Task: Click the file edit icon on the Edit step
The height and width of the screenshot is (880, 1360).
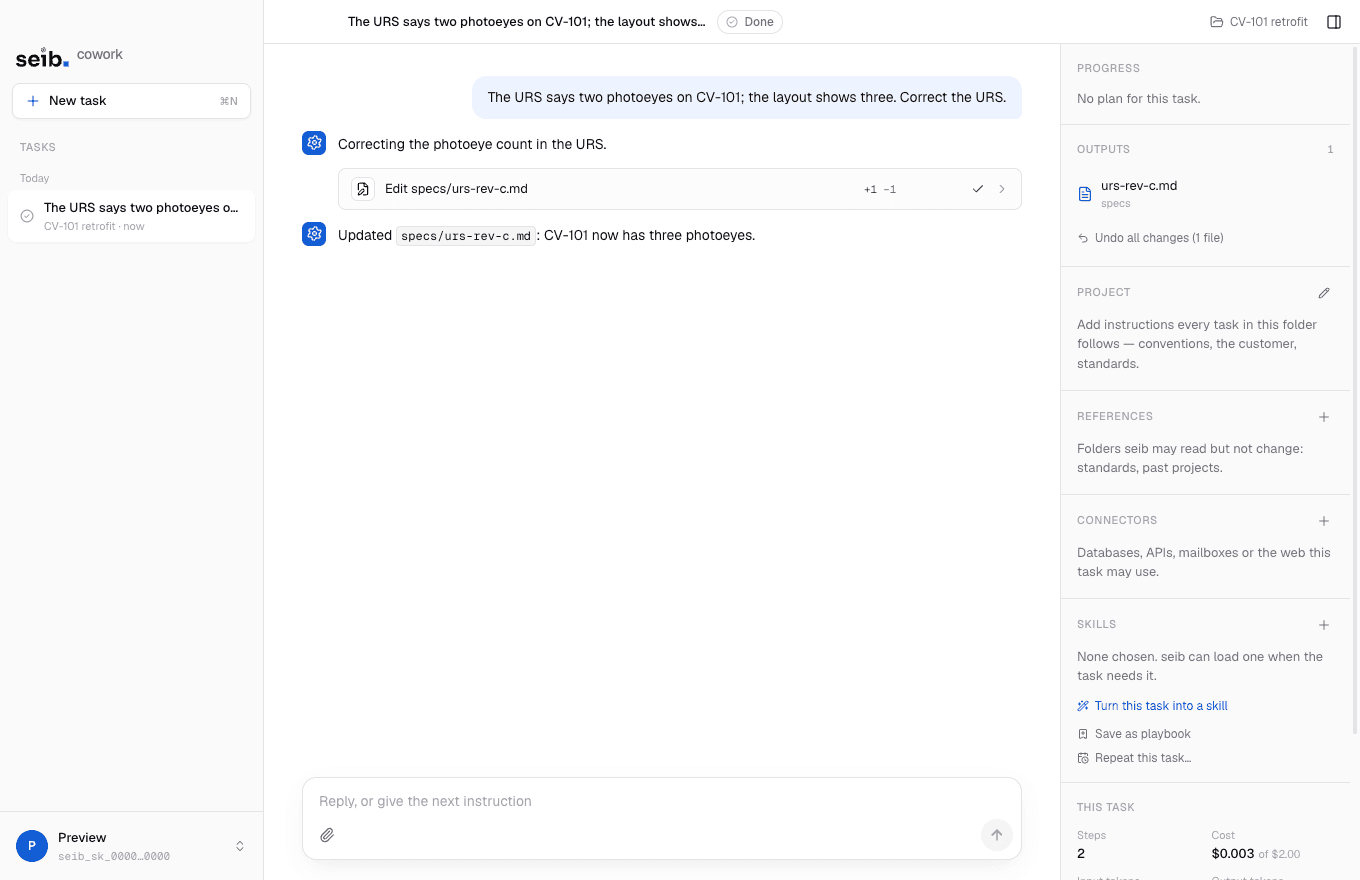Action: click(x=363, y=189)
